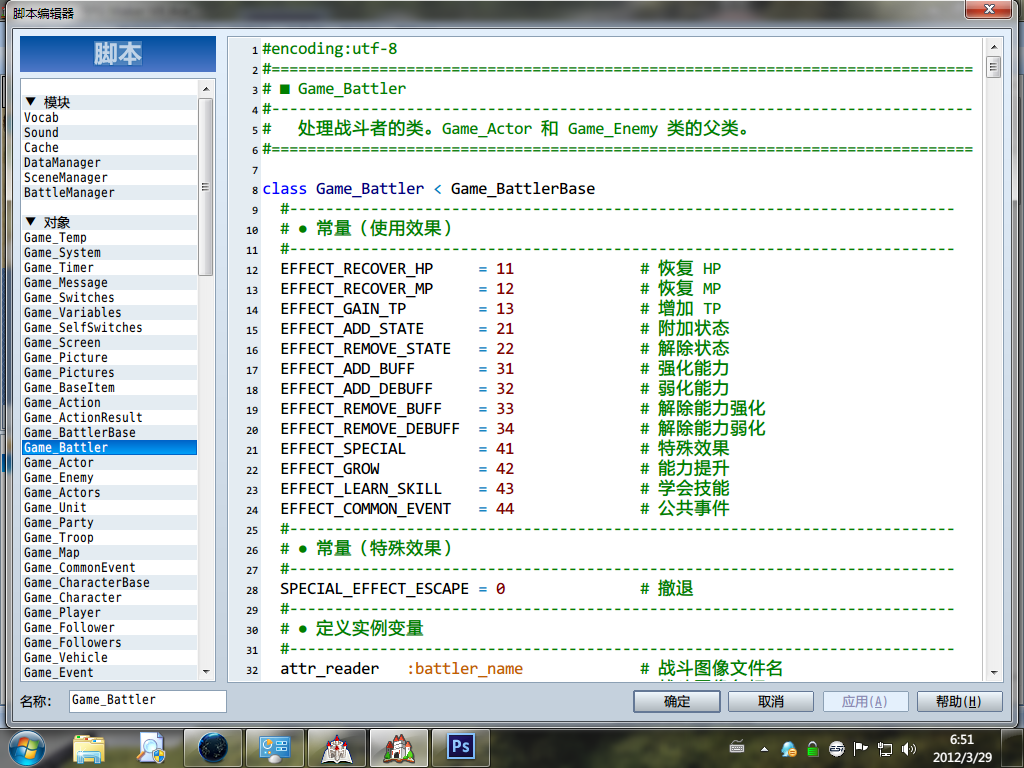Viewport: 1024px width, 768px height.
Task: Select the ▼ 模块 section header
Action: (x=109, y=103)
